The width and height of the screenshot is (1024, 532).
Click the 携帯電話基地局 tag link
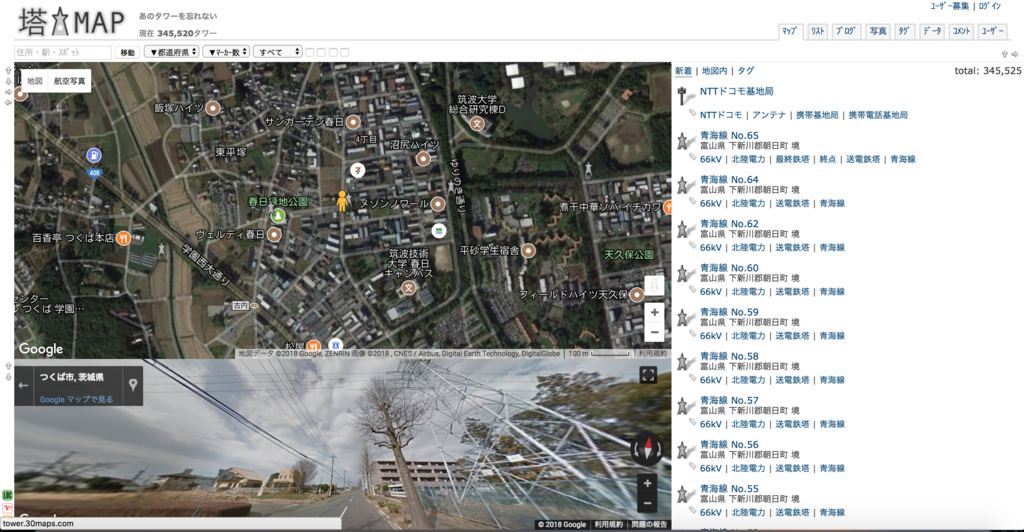[x=878, y=115]
